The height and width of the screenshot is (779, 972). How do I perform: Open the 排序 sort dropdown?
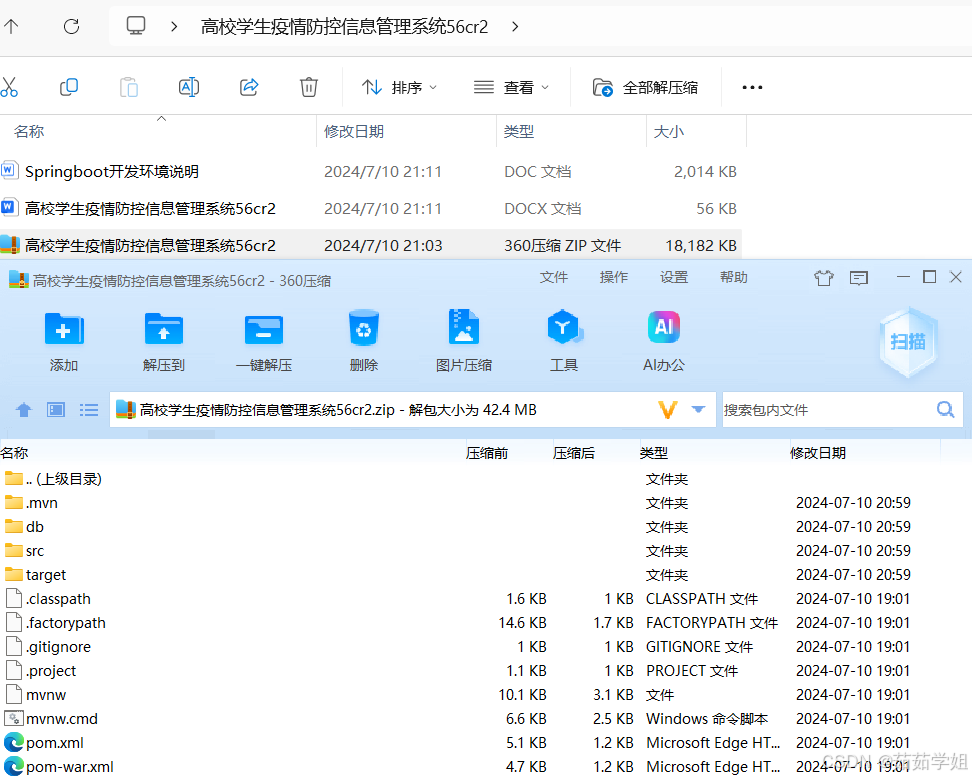(399, 87)
